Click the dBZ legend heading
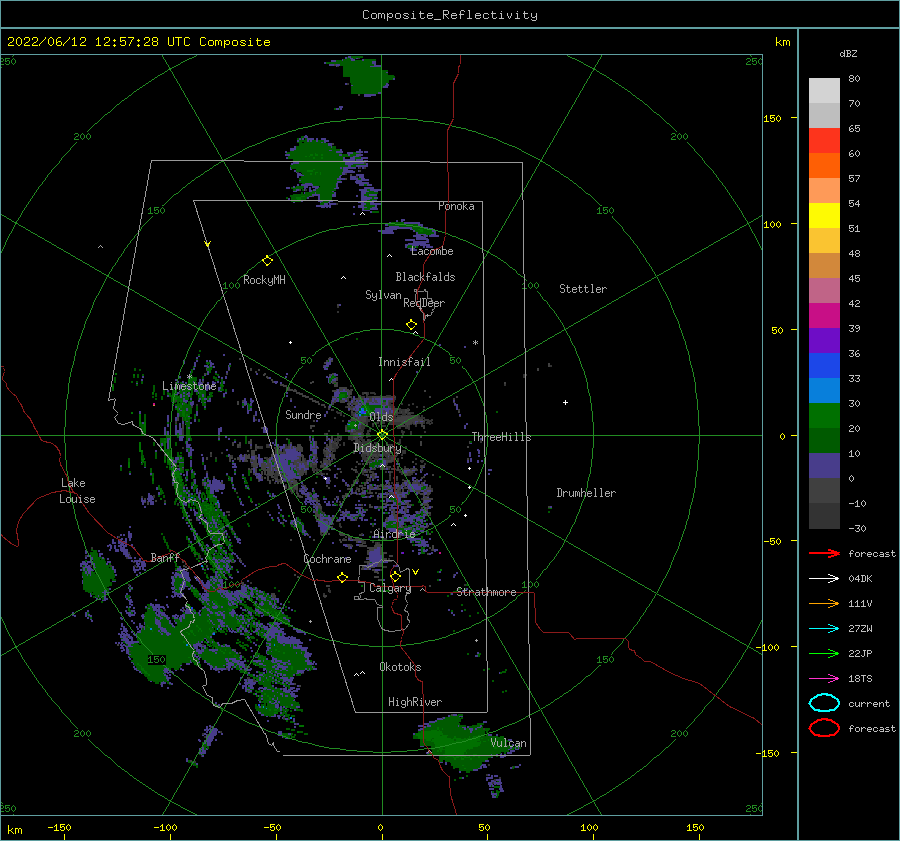Viewport: 900px width, 841px height. [848, 53]
